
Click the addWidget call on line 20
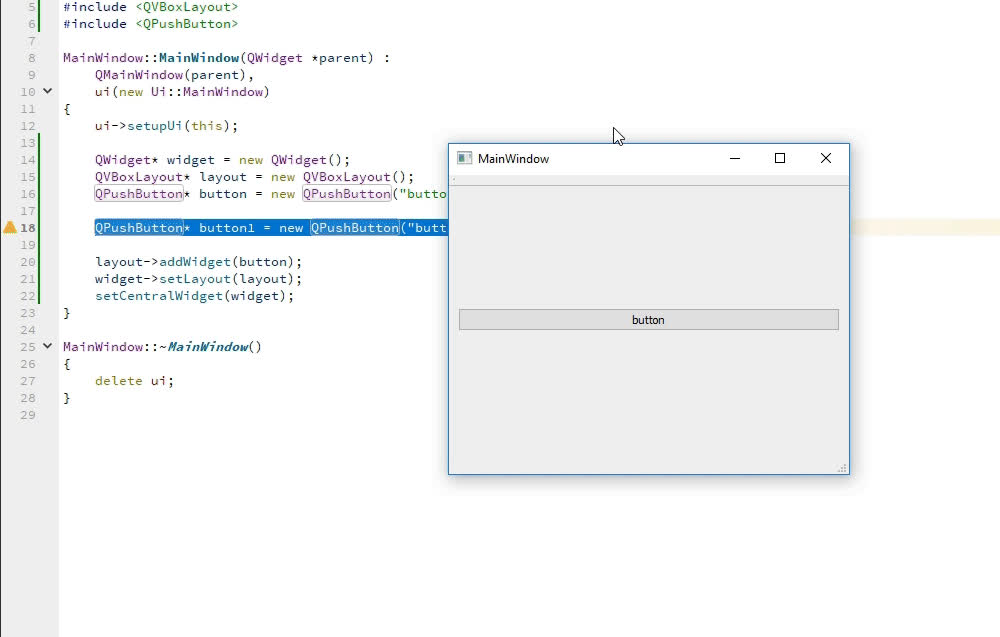point(190,262)
